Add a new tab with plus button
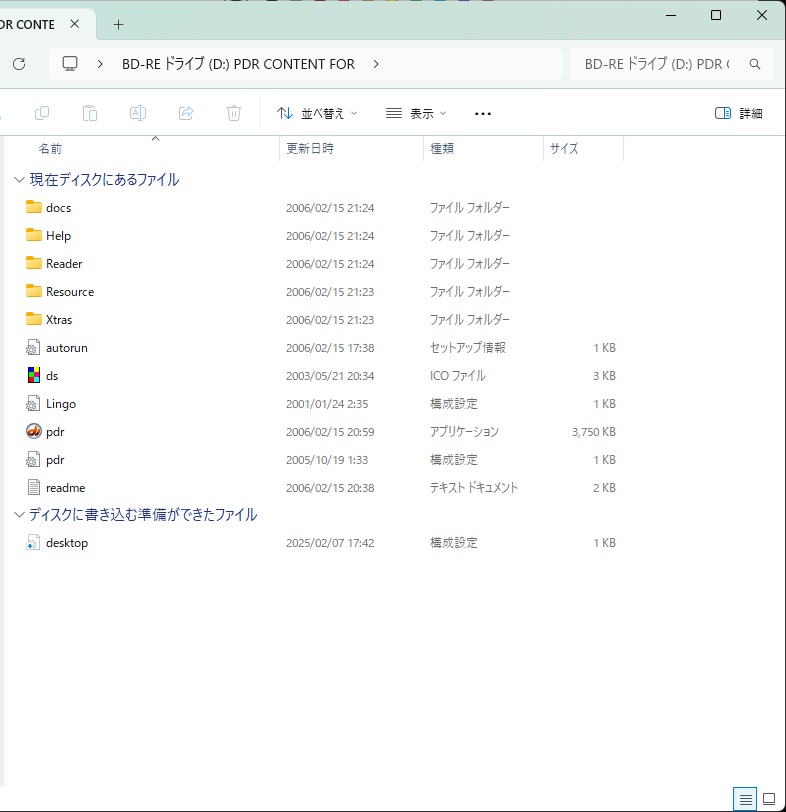 click(118, 24)
